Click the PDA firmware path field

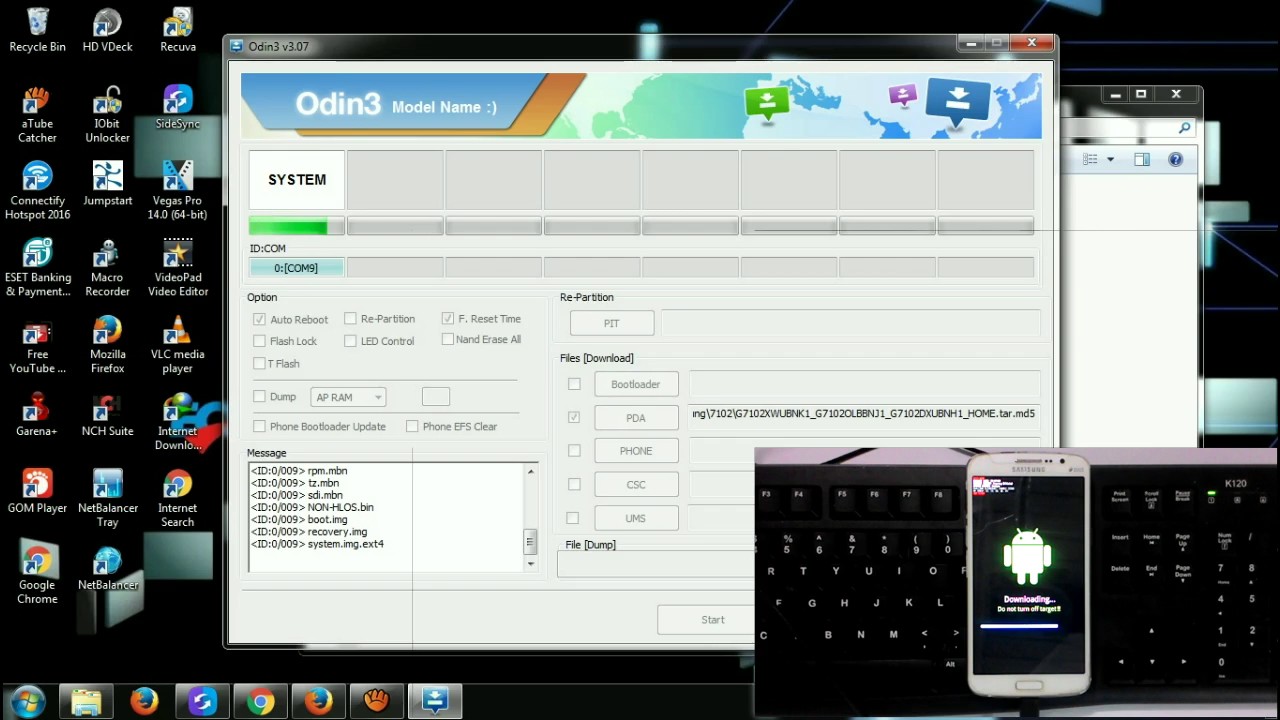[865, 415]
